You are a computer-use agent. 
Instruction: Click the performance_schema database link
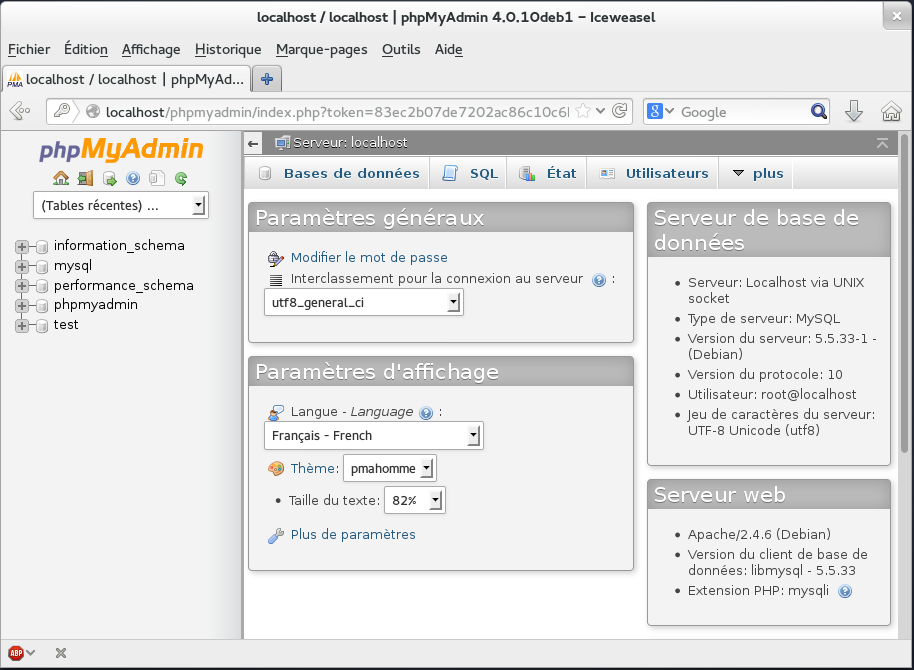124,285
